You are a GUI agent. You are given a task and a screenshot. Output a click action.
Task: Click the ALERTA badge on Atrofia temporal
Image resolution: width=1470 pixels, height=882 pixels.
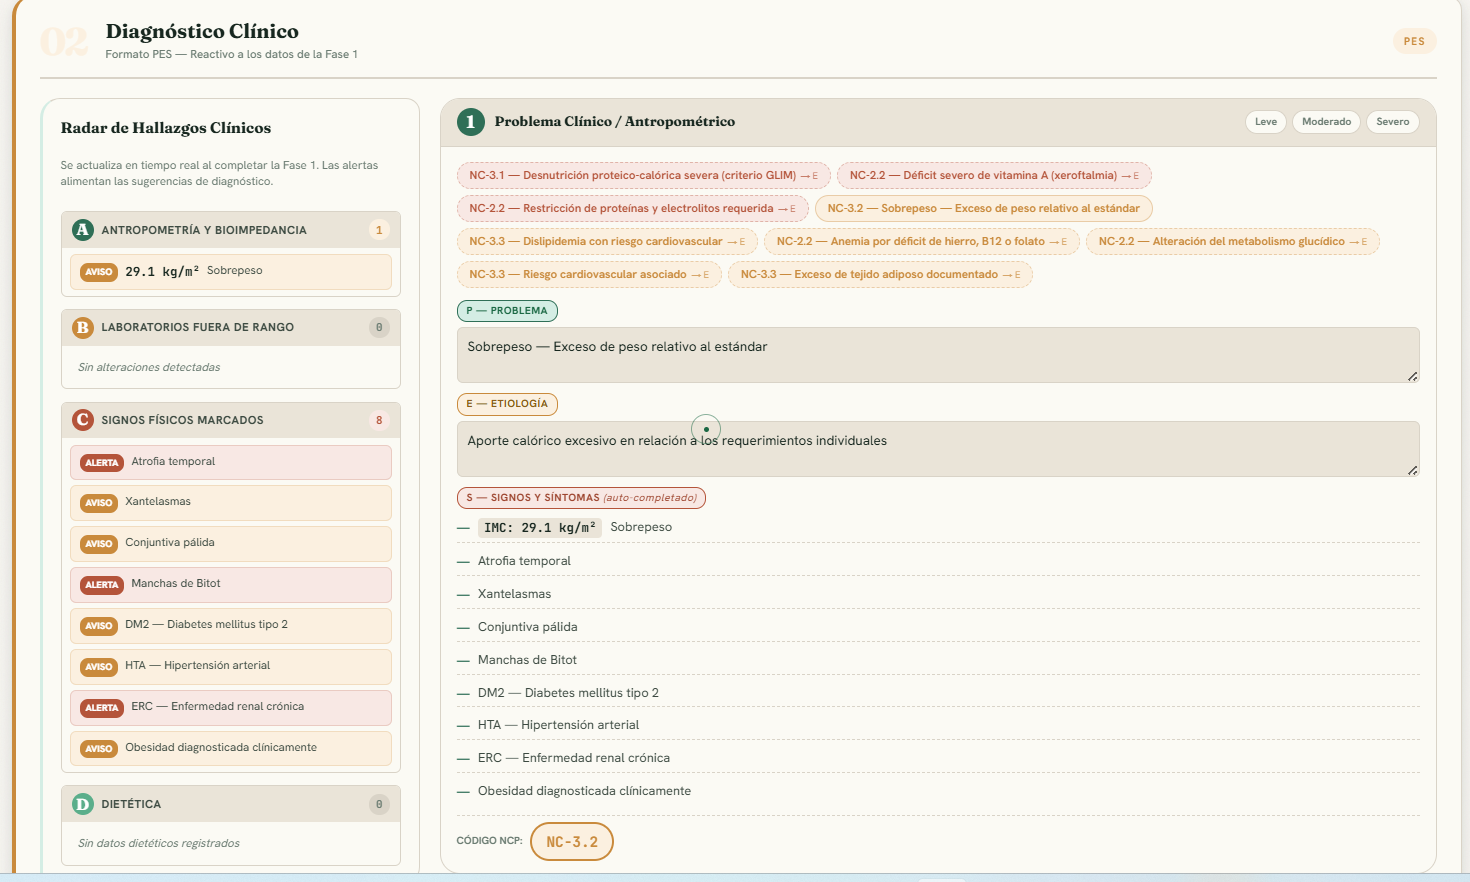click(x=102, y=462)
